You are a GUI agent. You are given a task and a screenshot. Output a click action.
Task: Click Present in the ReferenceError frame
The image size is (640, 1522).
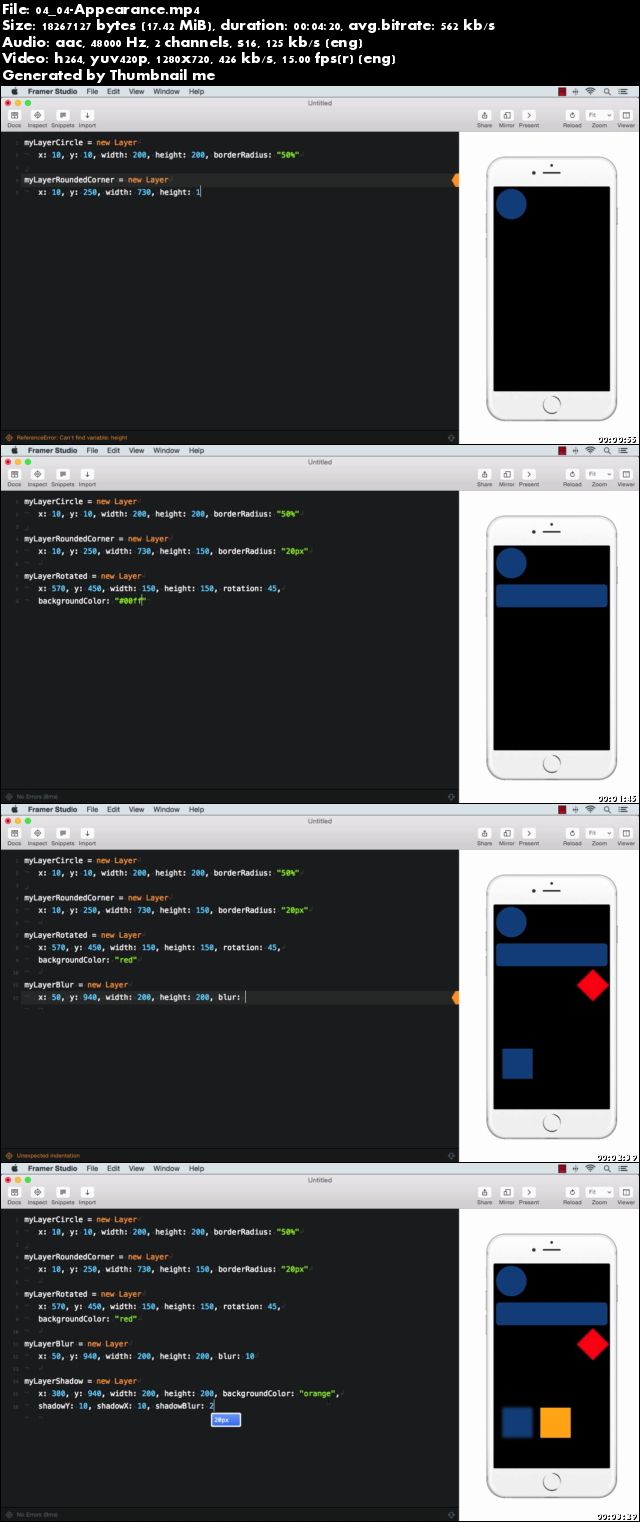pos(529,118)
